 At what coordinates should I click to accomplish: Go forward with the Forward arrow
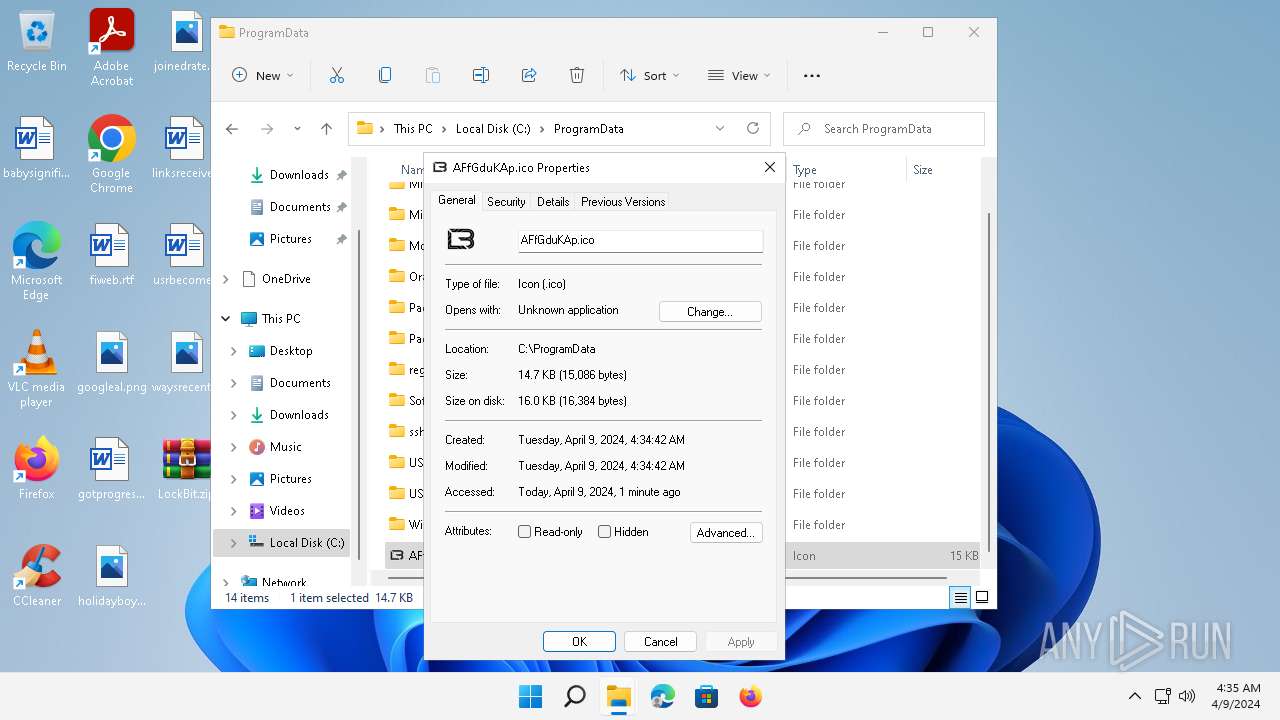[267, 129]
